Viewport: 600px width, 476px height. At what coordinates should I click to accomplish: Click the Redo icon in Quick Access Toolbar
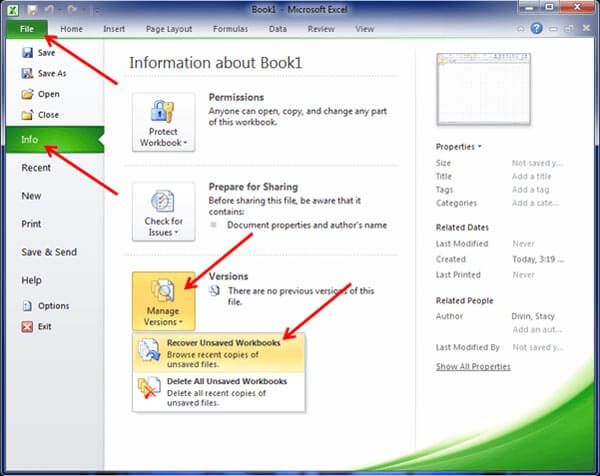pyautogui.click(x=72, y=10)
